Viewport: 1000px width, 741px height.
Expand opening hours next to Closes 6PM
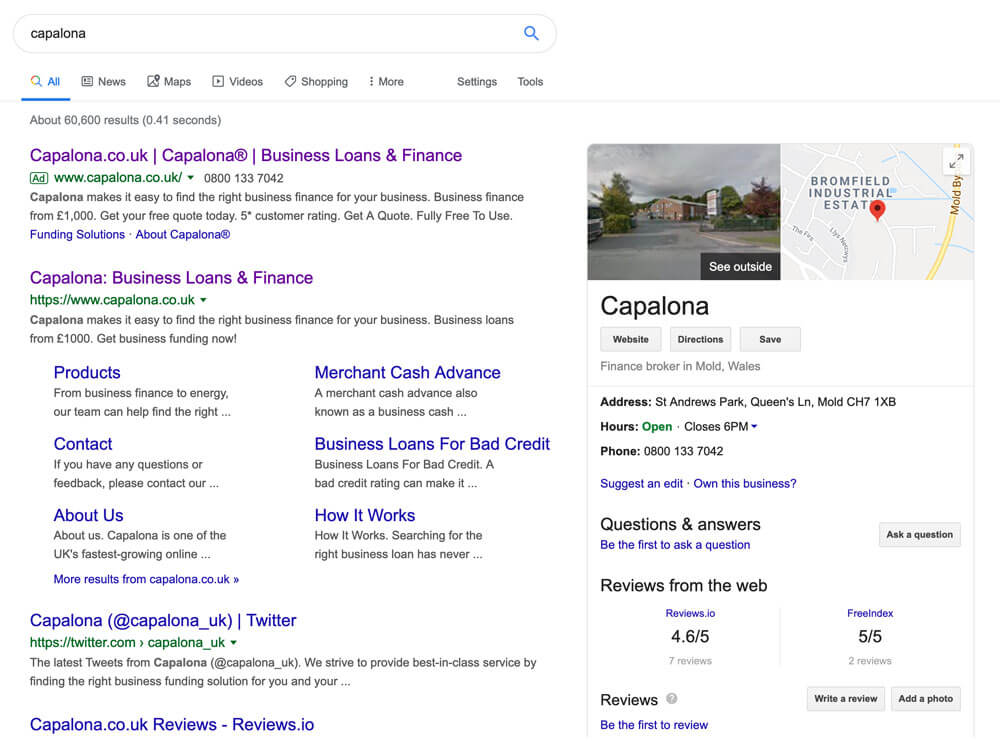(754, 427)
